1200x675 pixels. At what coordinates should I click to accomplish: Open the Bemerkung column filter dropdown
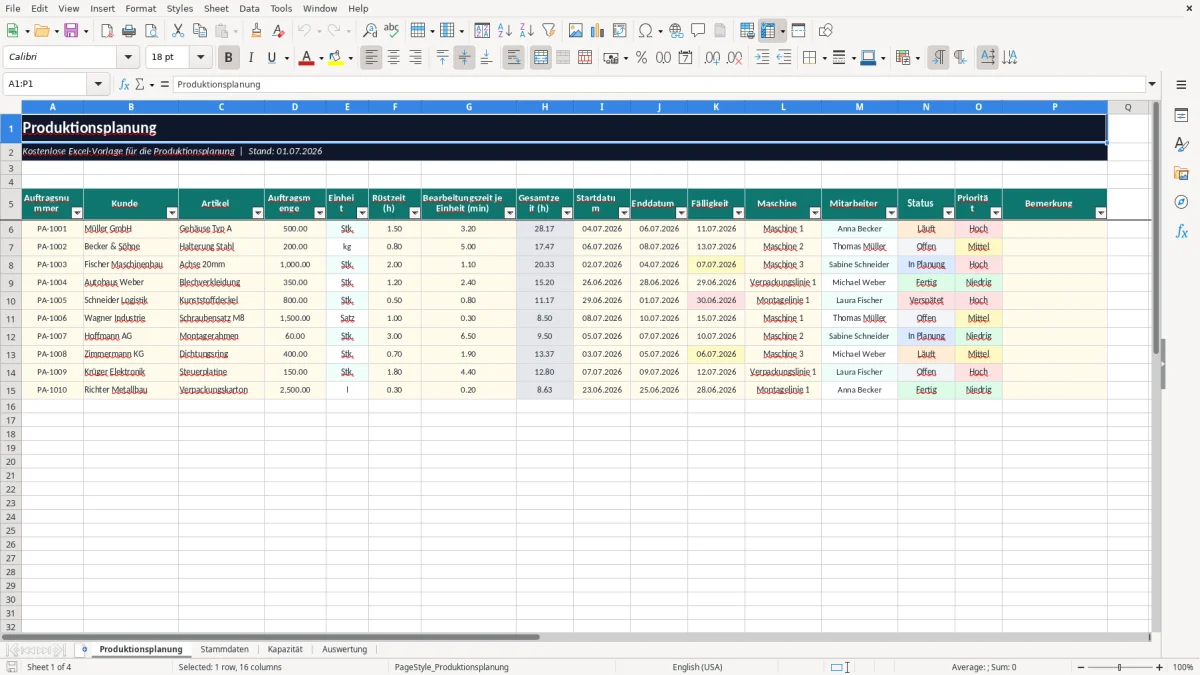point(1101,213)
